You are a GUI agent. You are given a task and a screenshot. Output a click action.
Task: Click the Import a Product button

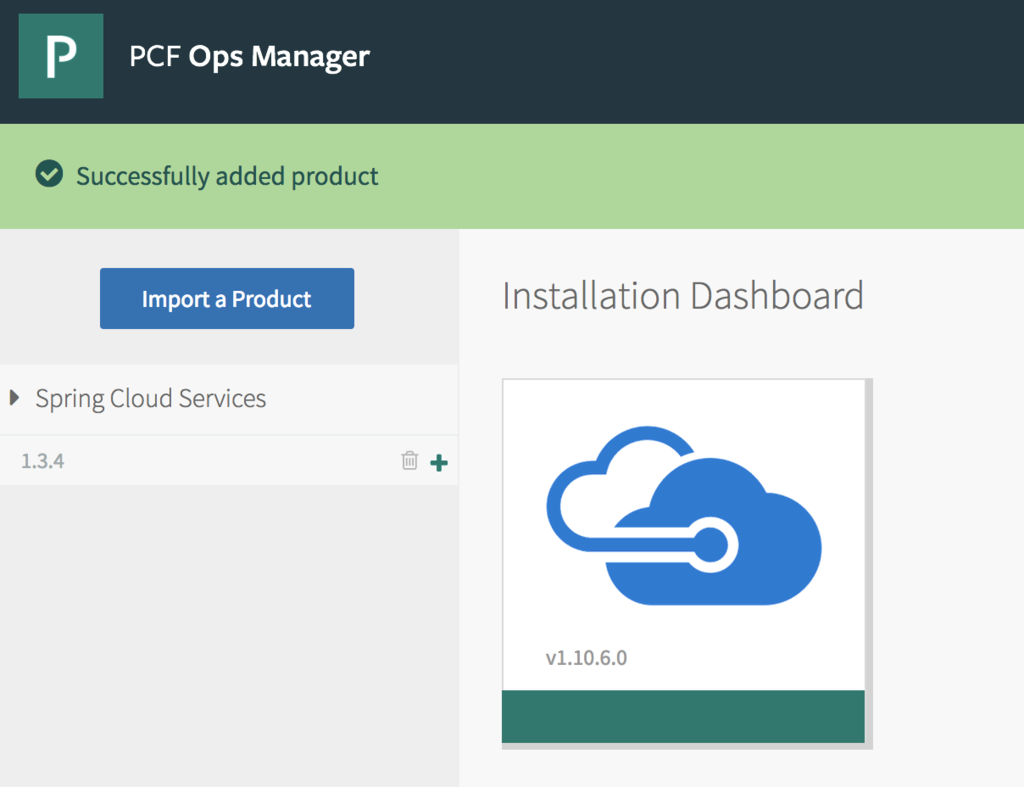[227, 298]
